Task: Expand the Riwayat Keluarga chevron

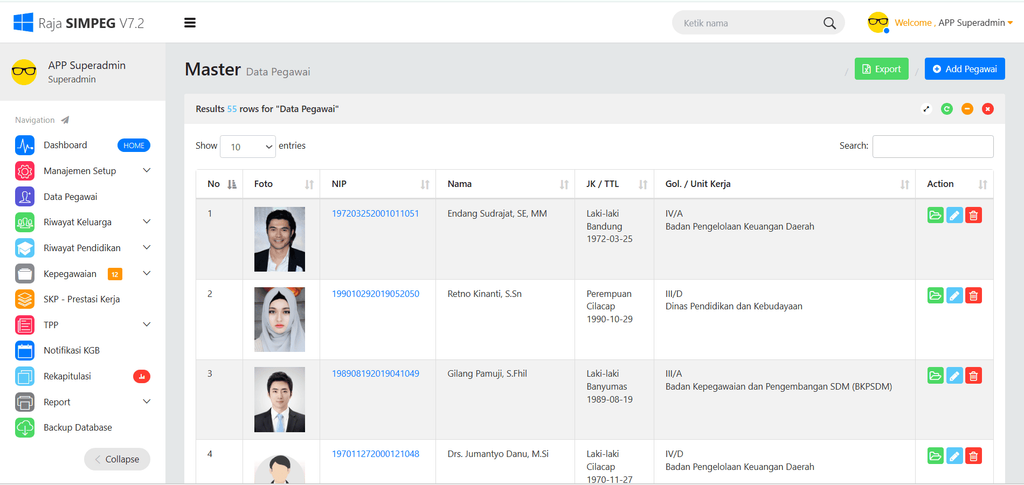Action: click(x=147, y=222)
